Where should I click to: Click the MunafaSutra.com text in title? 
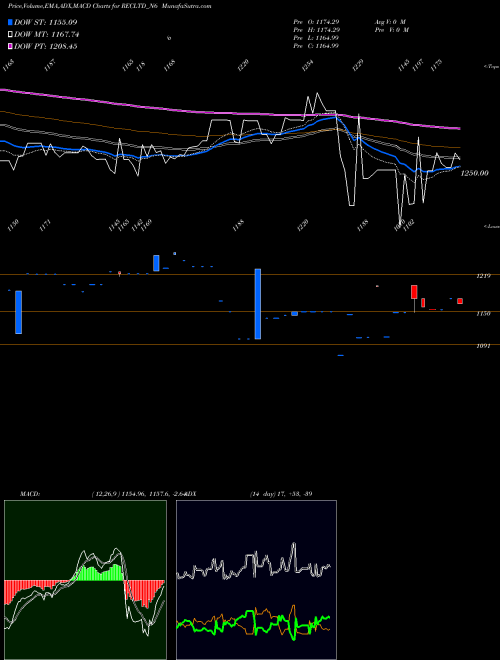click(x=187, y=6)
